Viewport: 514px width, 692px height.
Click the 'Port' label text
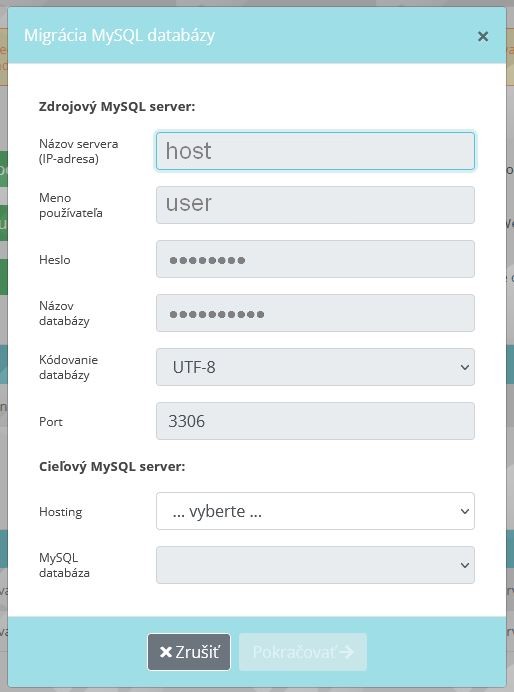tap(51, 421)
